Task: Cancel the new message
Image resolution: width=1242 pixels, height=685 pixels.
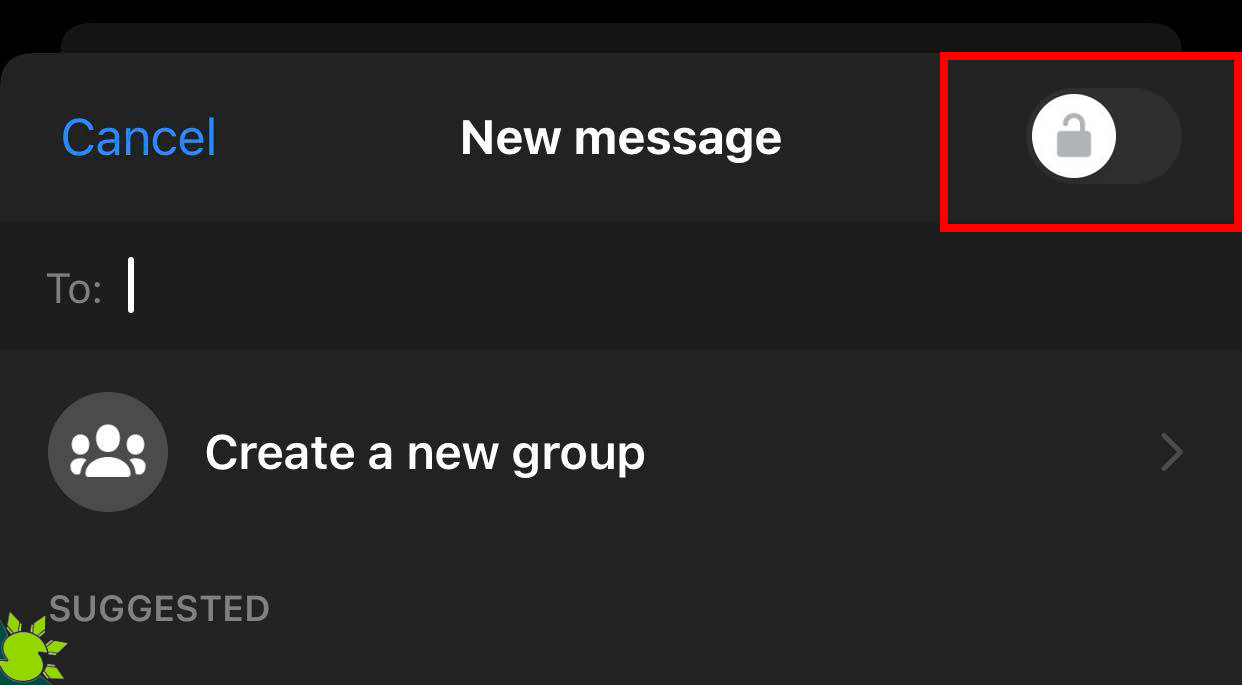Action: pos(139,137)
